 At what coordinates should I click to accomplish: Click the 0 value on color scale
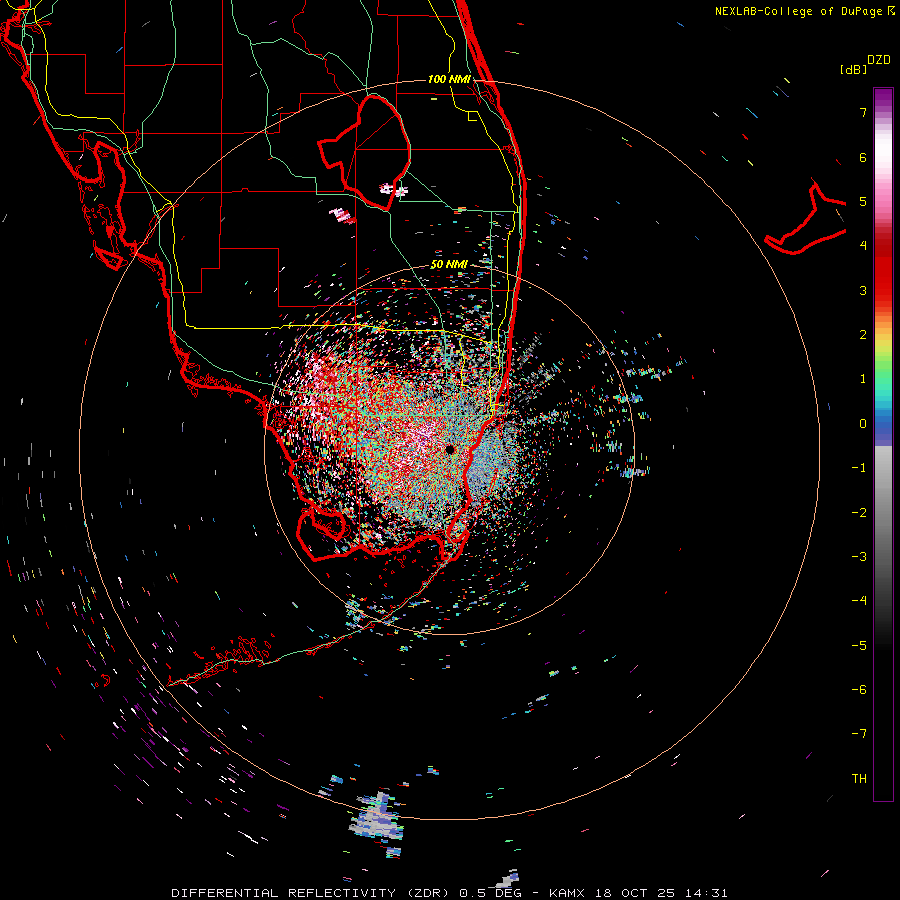863,424
